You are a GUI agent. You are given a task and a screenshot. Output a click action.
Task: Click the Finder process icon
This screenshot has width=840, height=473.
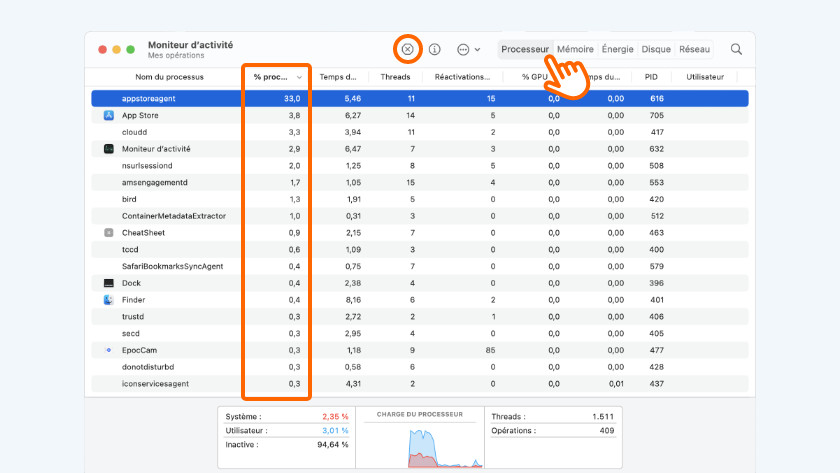pyautogui.click(x=109, y=300)
